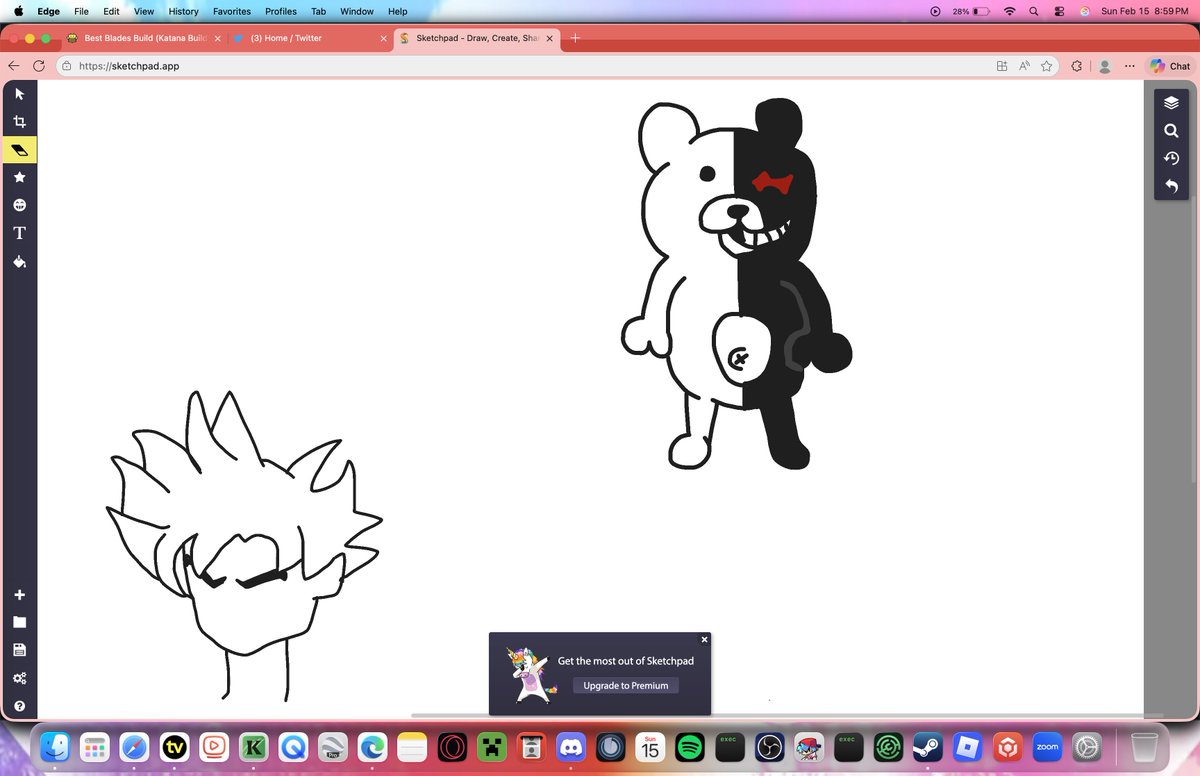Choose the Crop tool in sidebar

pos(19,122)
